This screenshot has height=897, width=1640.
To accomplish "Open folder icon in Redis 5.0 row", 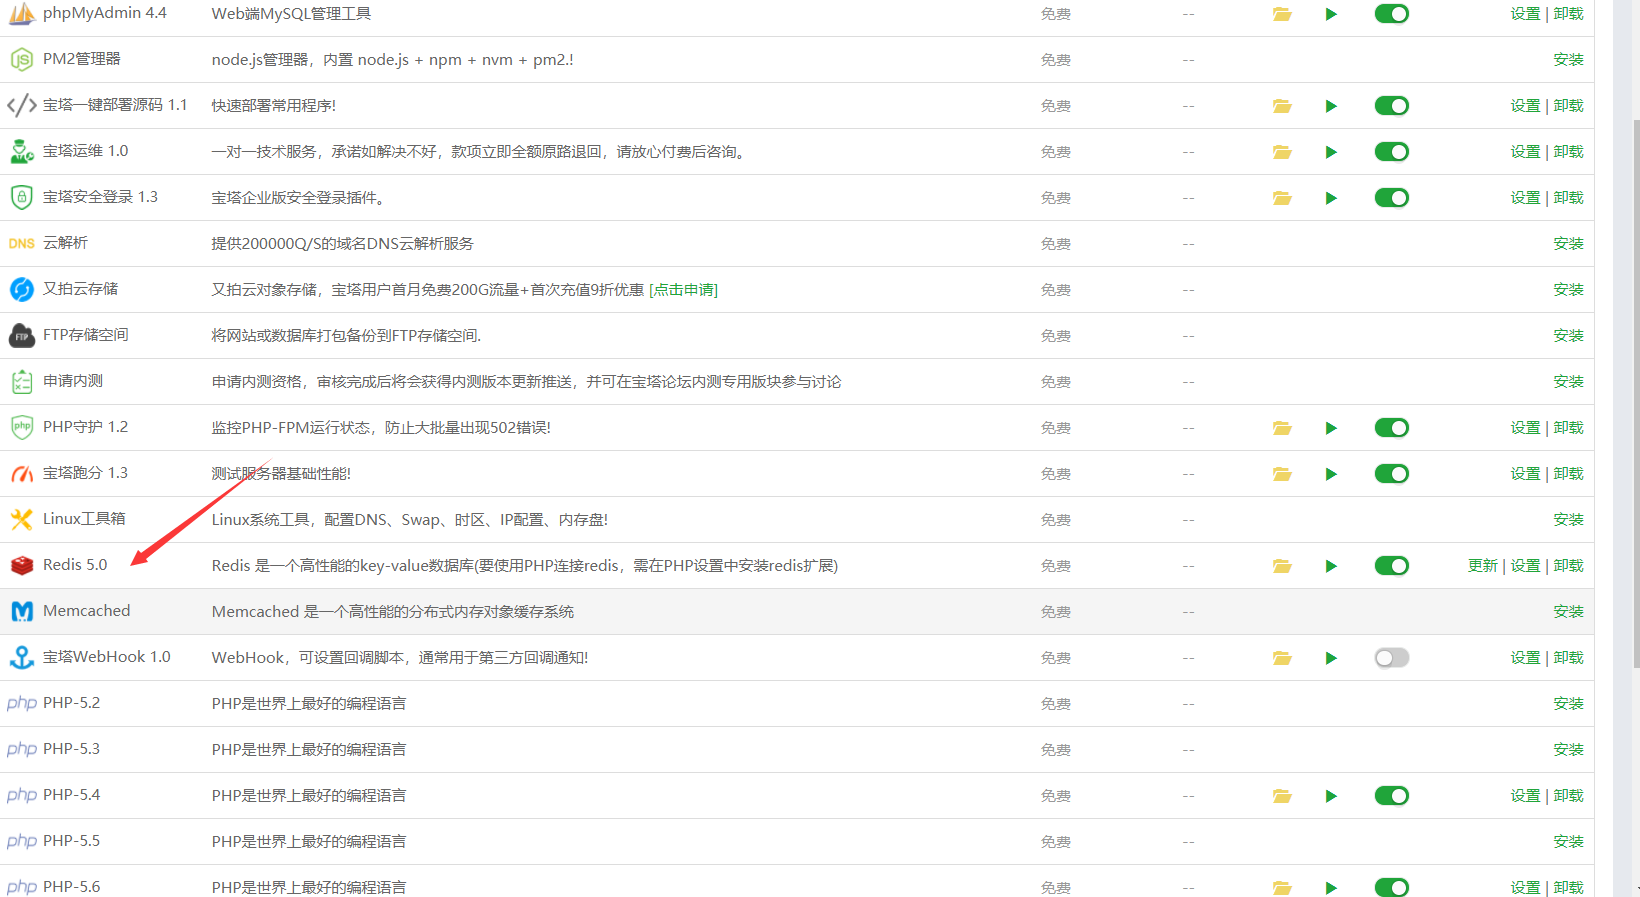I will 1282,566.
